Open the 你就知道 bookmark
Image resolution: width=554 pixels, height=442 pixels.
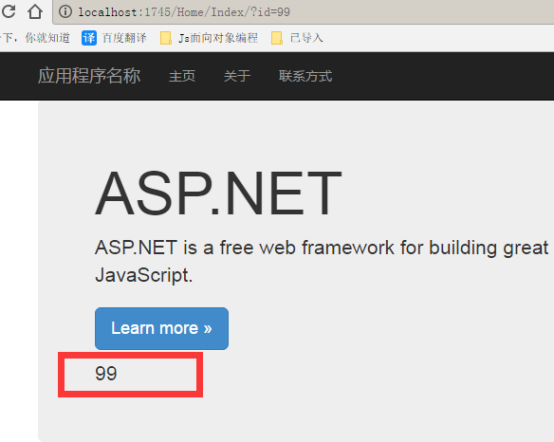[35, 38]
